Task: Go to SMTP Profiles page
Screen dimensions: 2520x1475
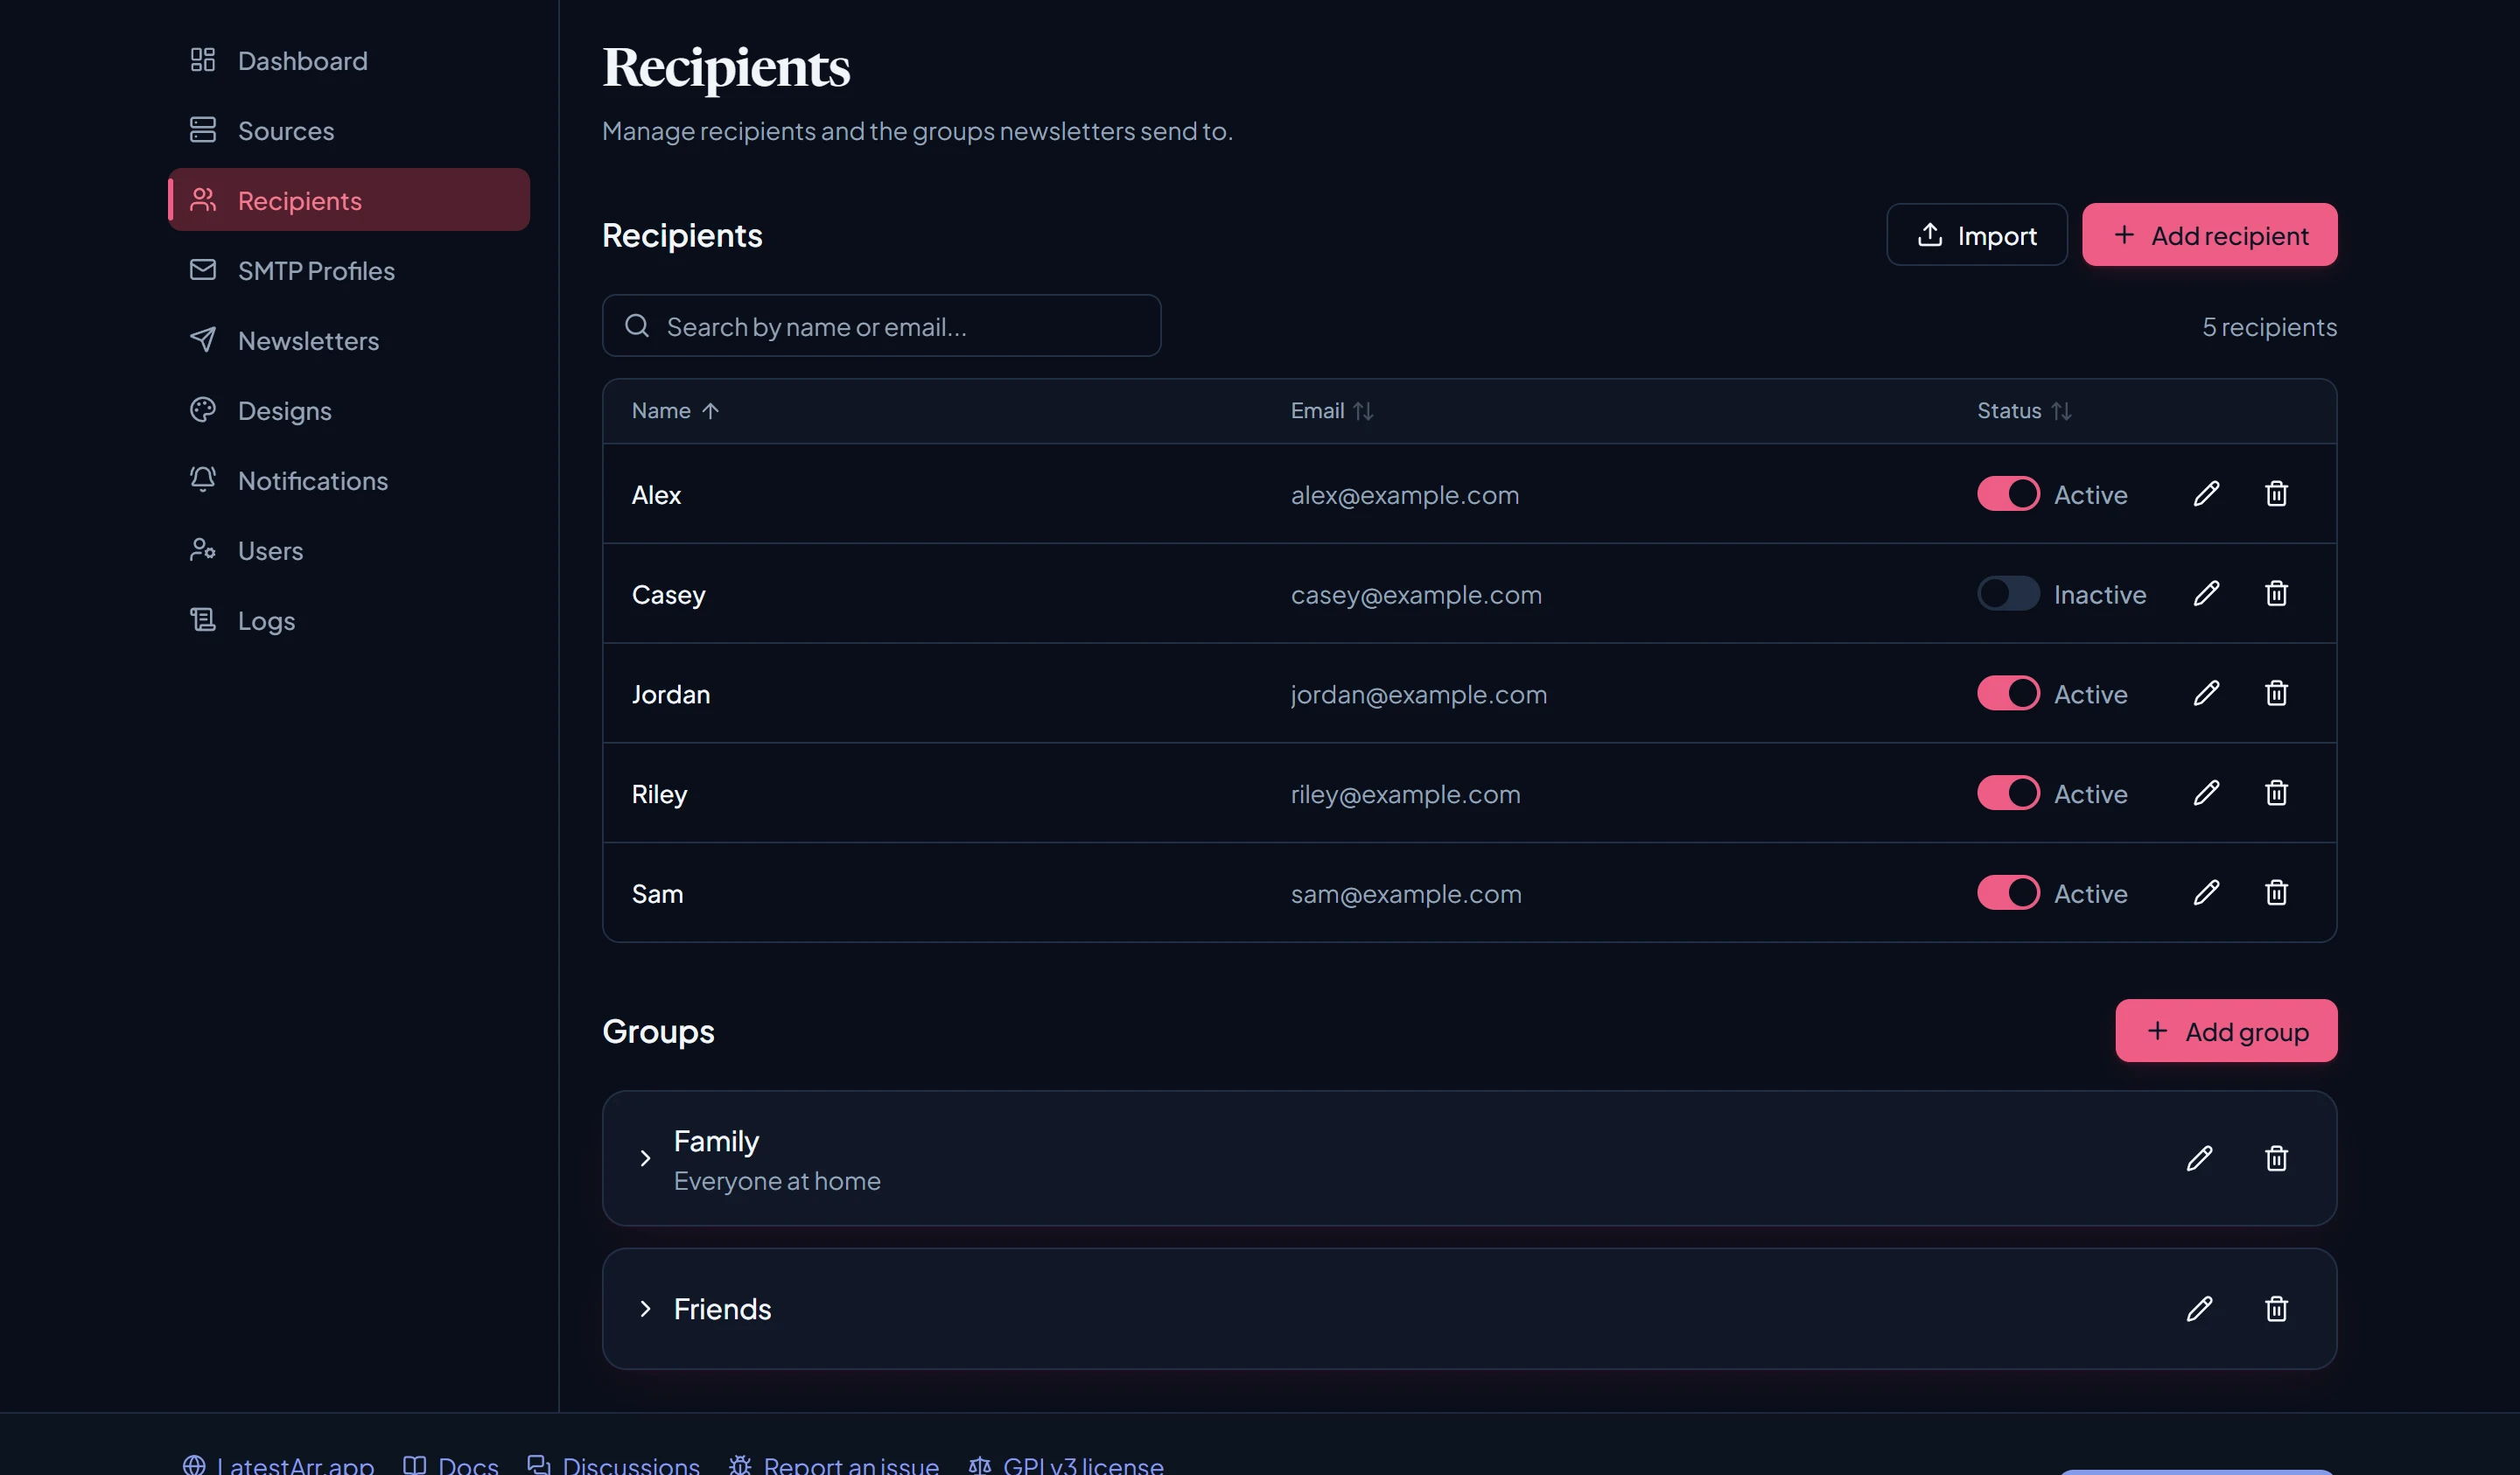Action: [349, 270]
